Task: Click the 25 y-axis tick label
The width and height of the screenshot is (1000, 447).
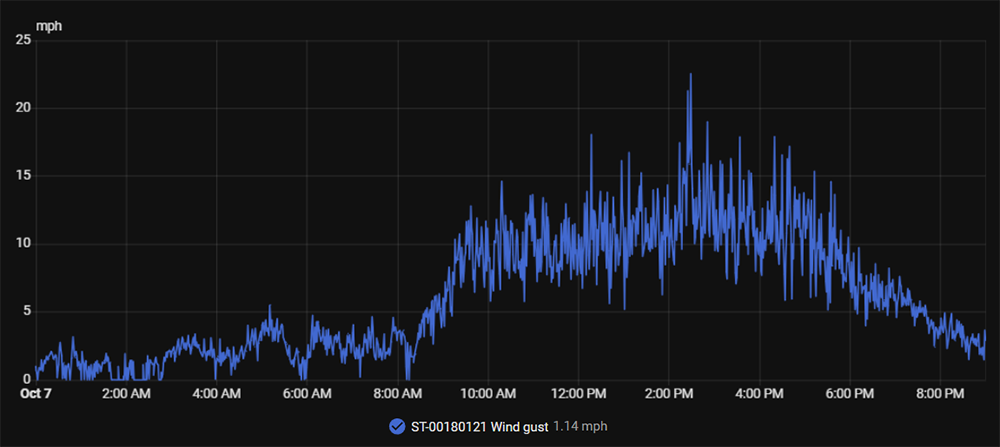Action: 23,40
